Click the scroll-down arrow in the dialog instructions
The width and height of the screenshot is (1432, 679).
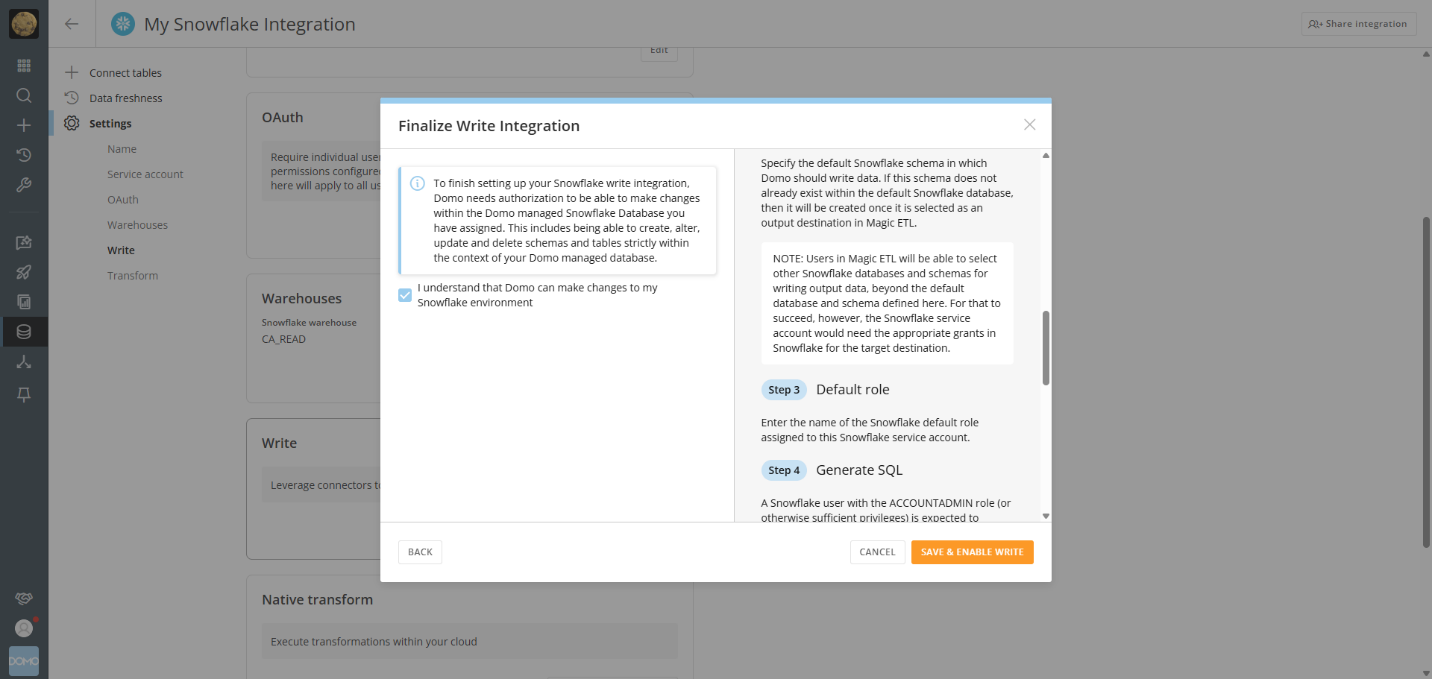point(1046,516)
